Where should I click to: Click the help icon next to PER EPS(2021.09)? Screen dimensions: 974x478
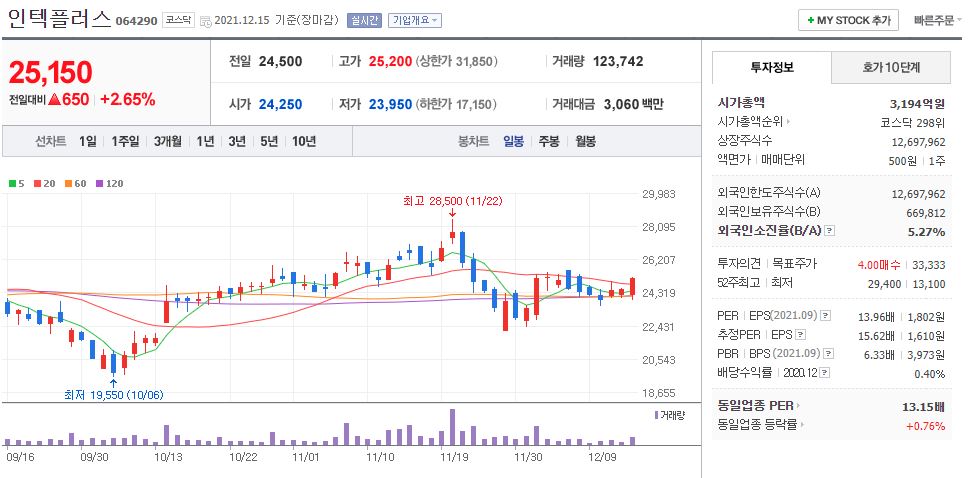coord(826,316)
